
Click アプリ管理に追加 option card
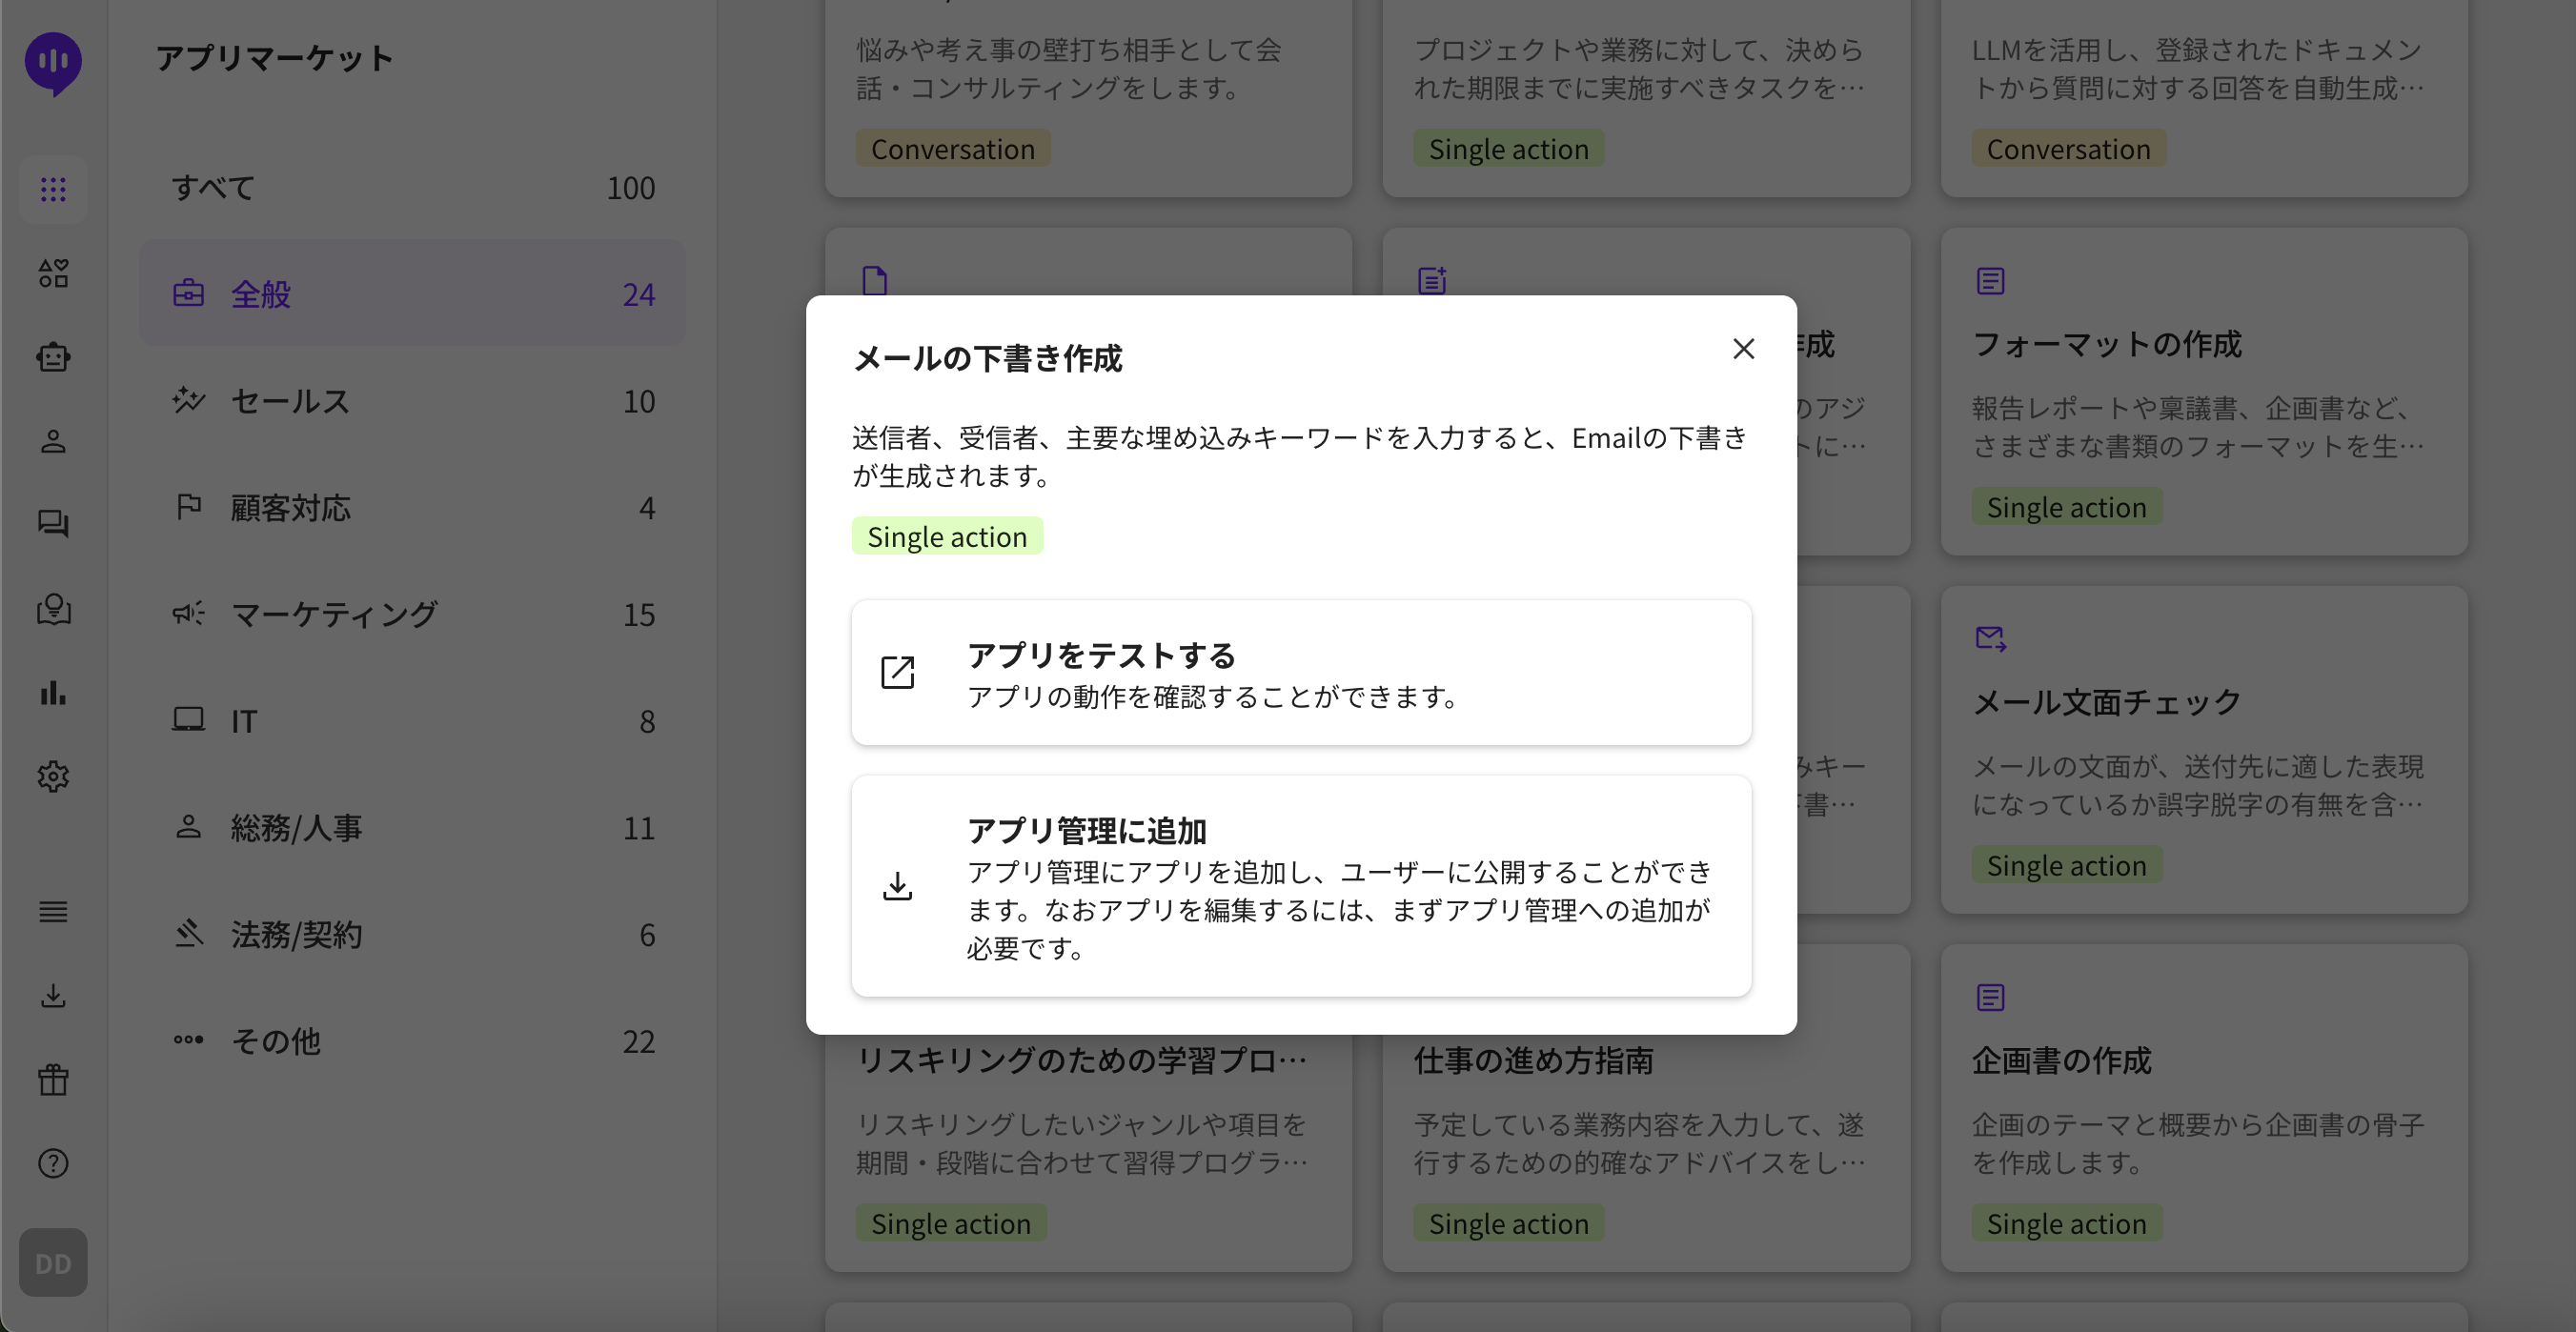pyautogui.click(x=1300, y=886)
